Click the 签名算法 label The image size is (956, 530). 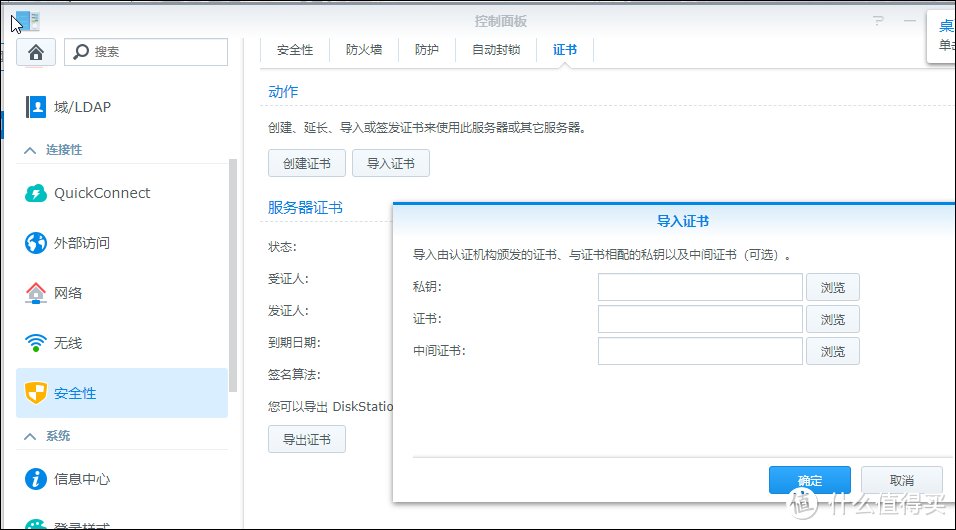tap(294, 374)
